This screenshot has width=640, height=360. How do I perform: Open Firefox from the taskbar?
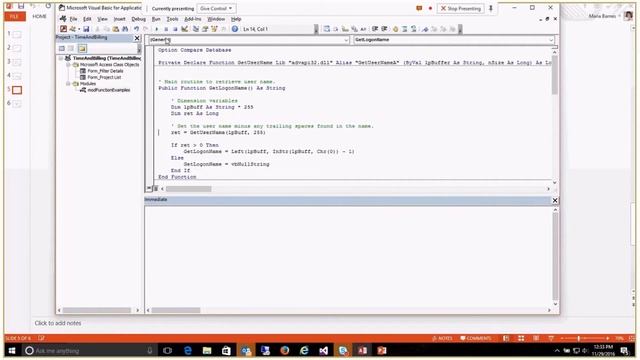[285, 351]
